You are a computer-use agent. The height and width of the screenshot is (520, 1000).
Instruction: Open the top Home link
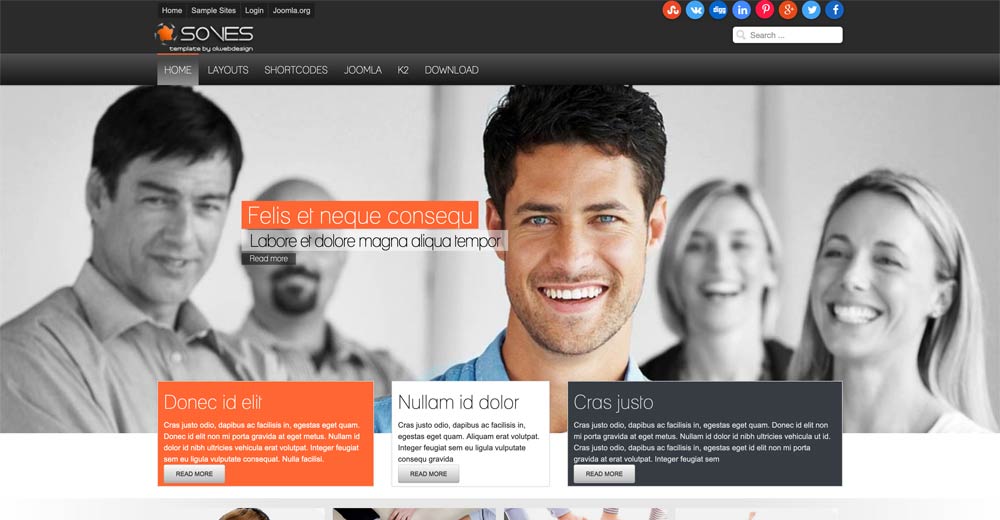[172, 10]
